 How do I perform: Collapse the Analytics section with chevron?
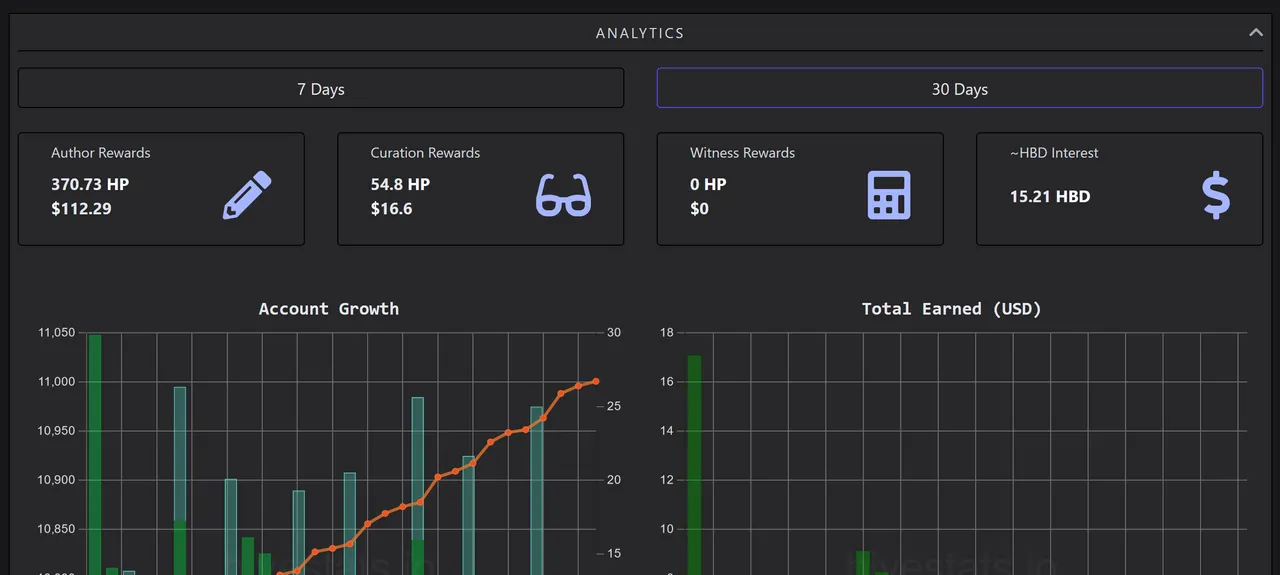1255,33
